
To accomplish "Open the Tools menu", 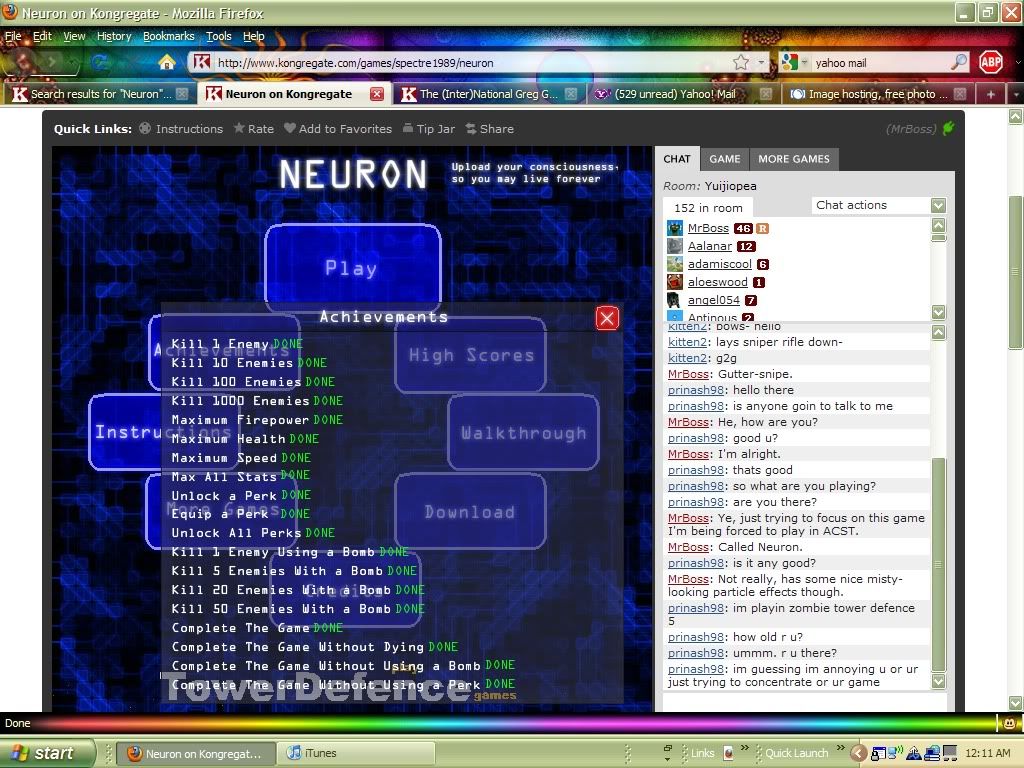I will (x=219, y=36).
